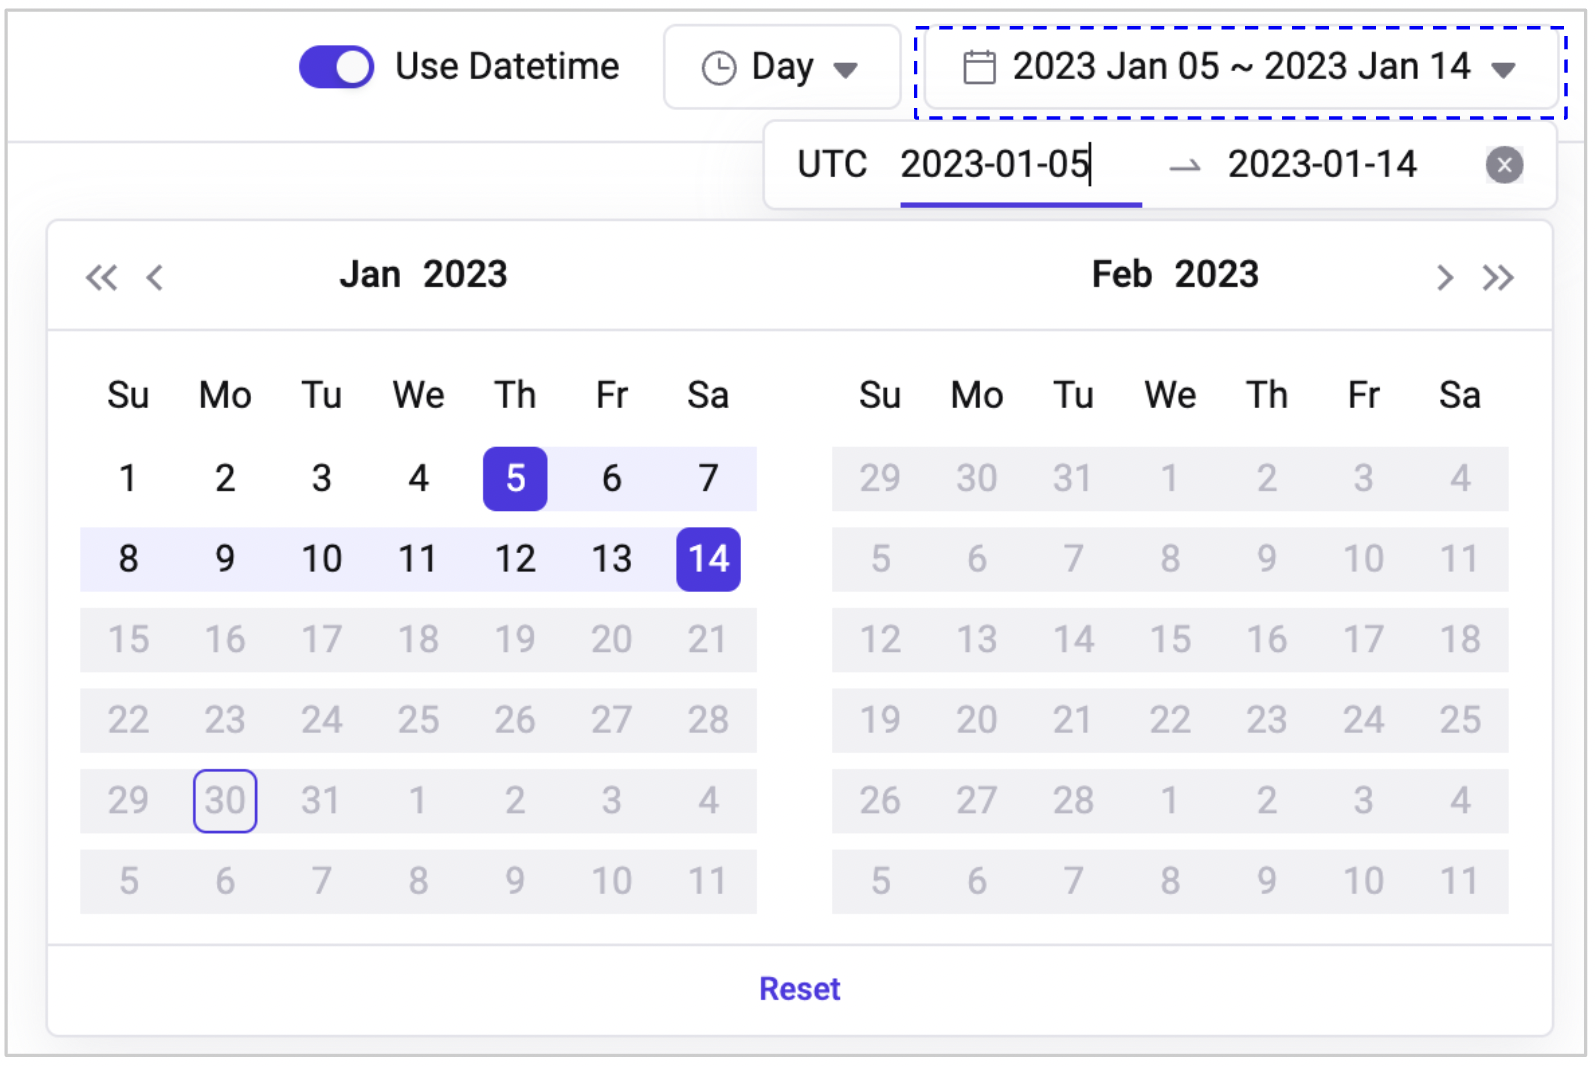Select January 5 in the calendar
Viewport: 1596px width, 1066px height.
pyautogui.click(x=515, y=479)
